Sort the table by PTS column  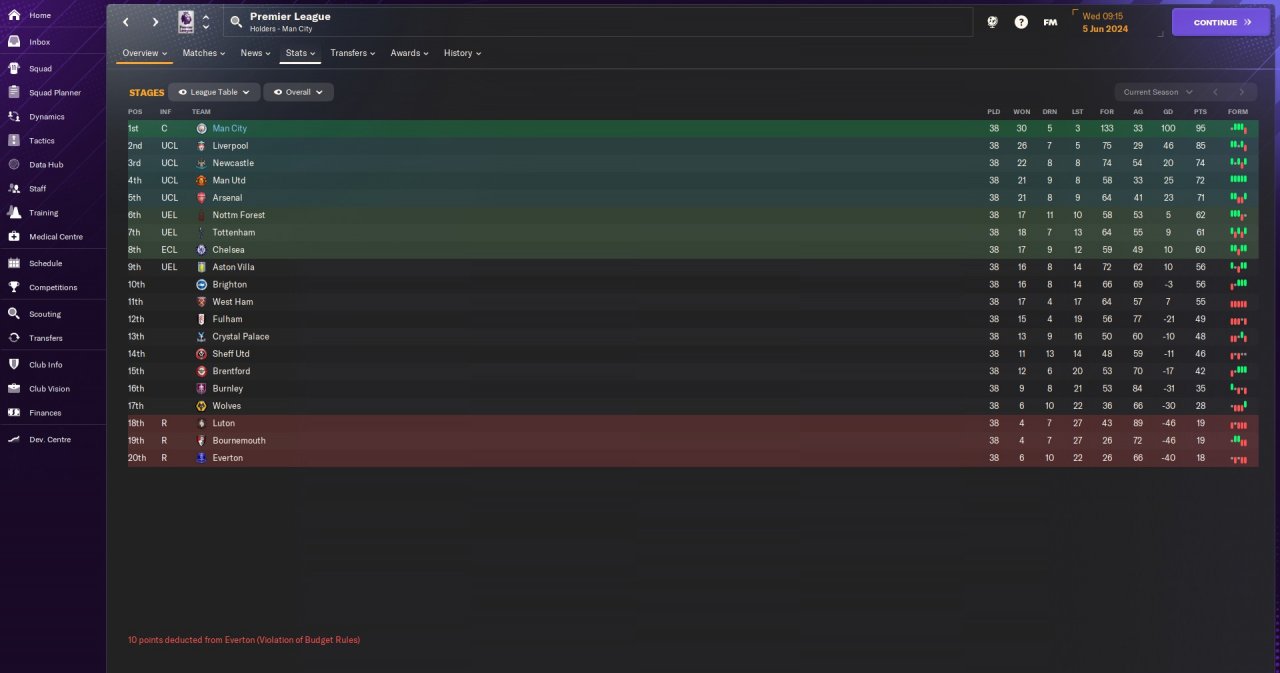pos(1200,111)
